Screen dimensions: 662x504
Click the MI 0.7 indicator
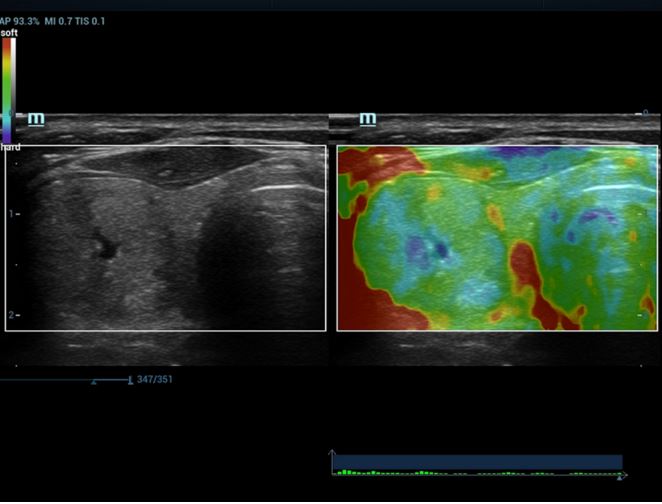pos(60,21)
